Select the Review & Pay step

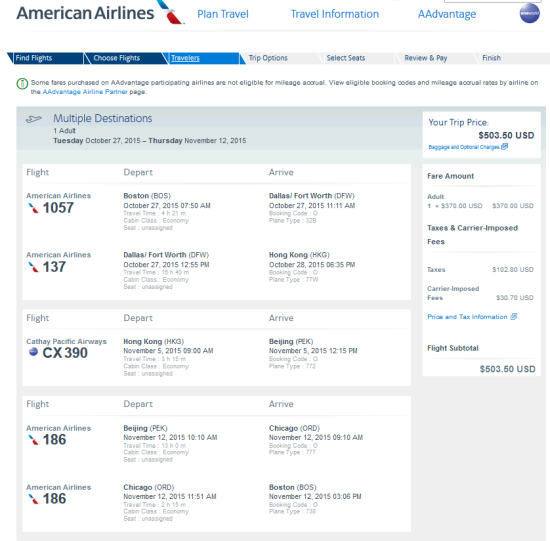point(425,58)
